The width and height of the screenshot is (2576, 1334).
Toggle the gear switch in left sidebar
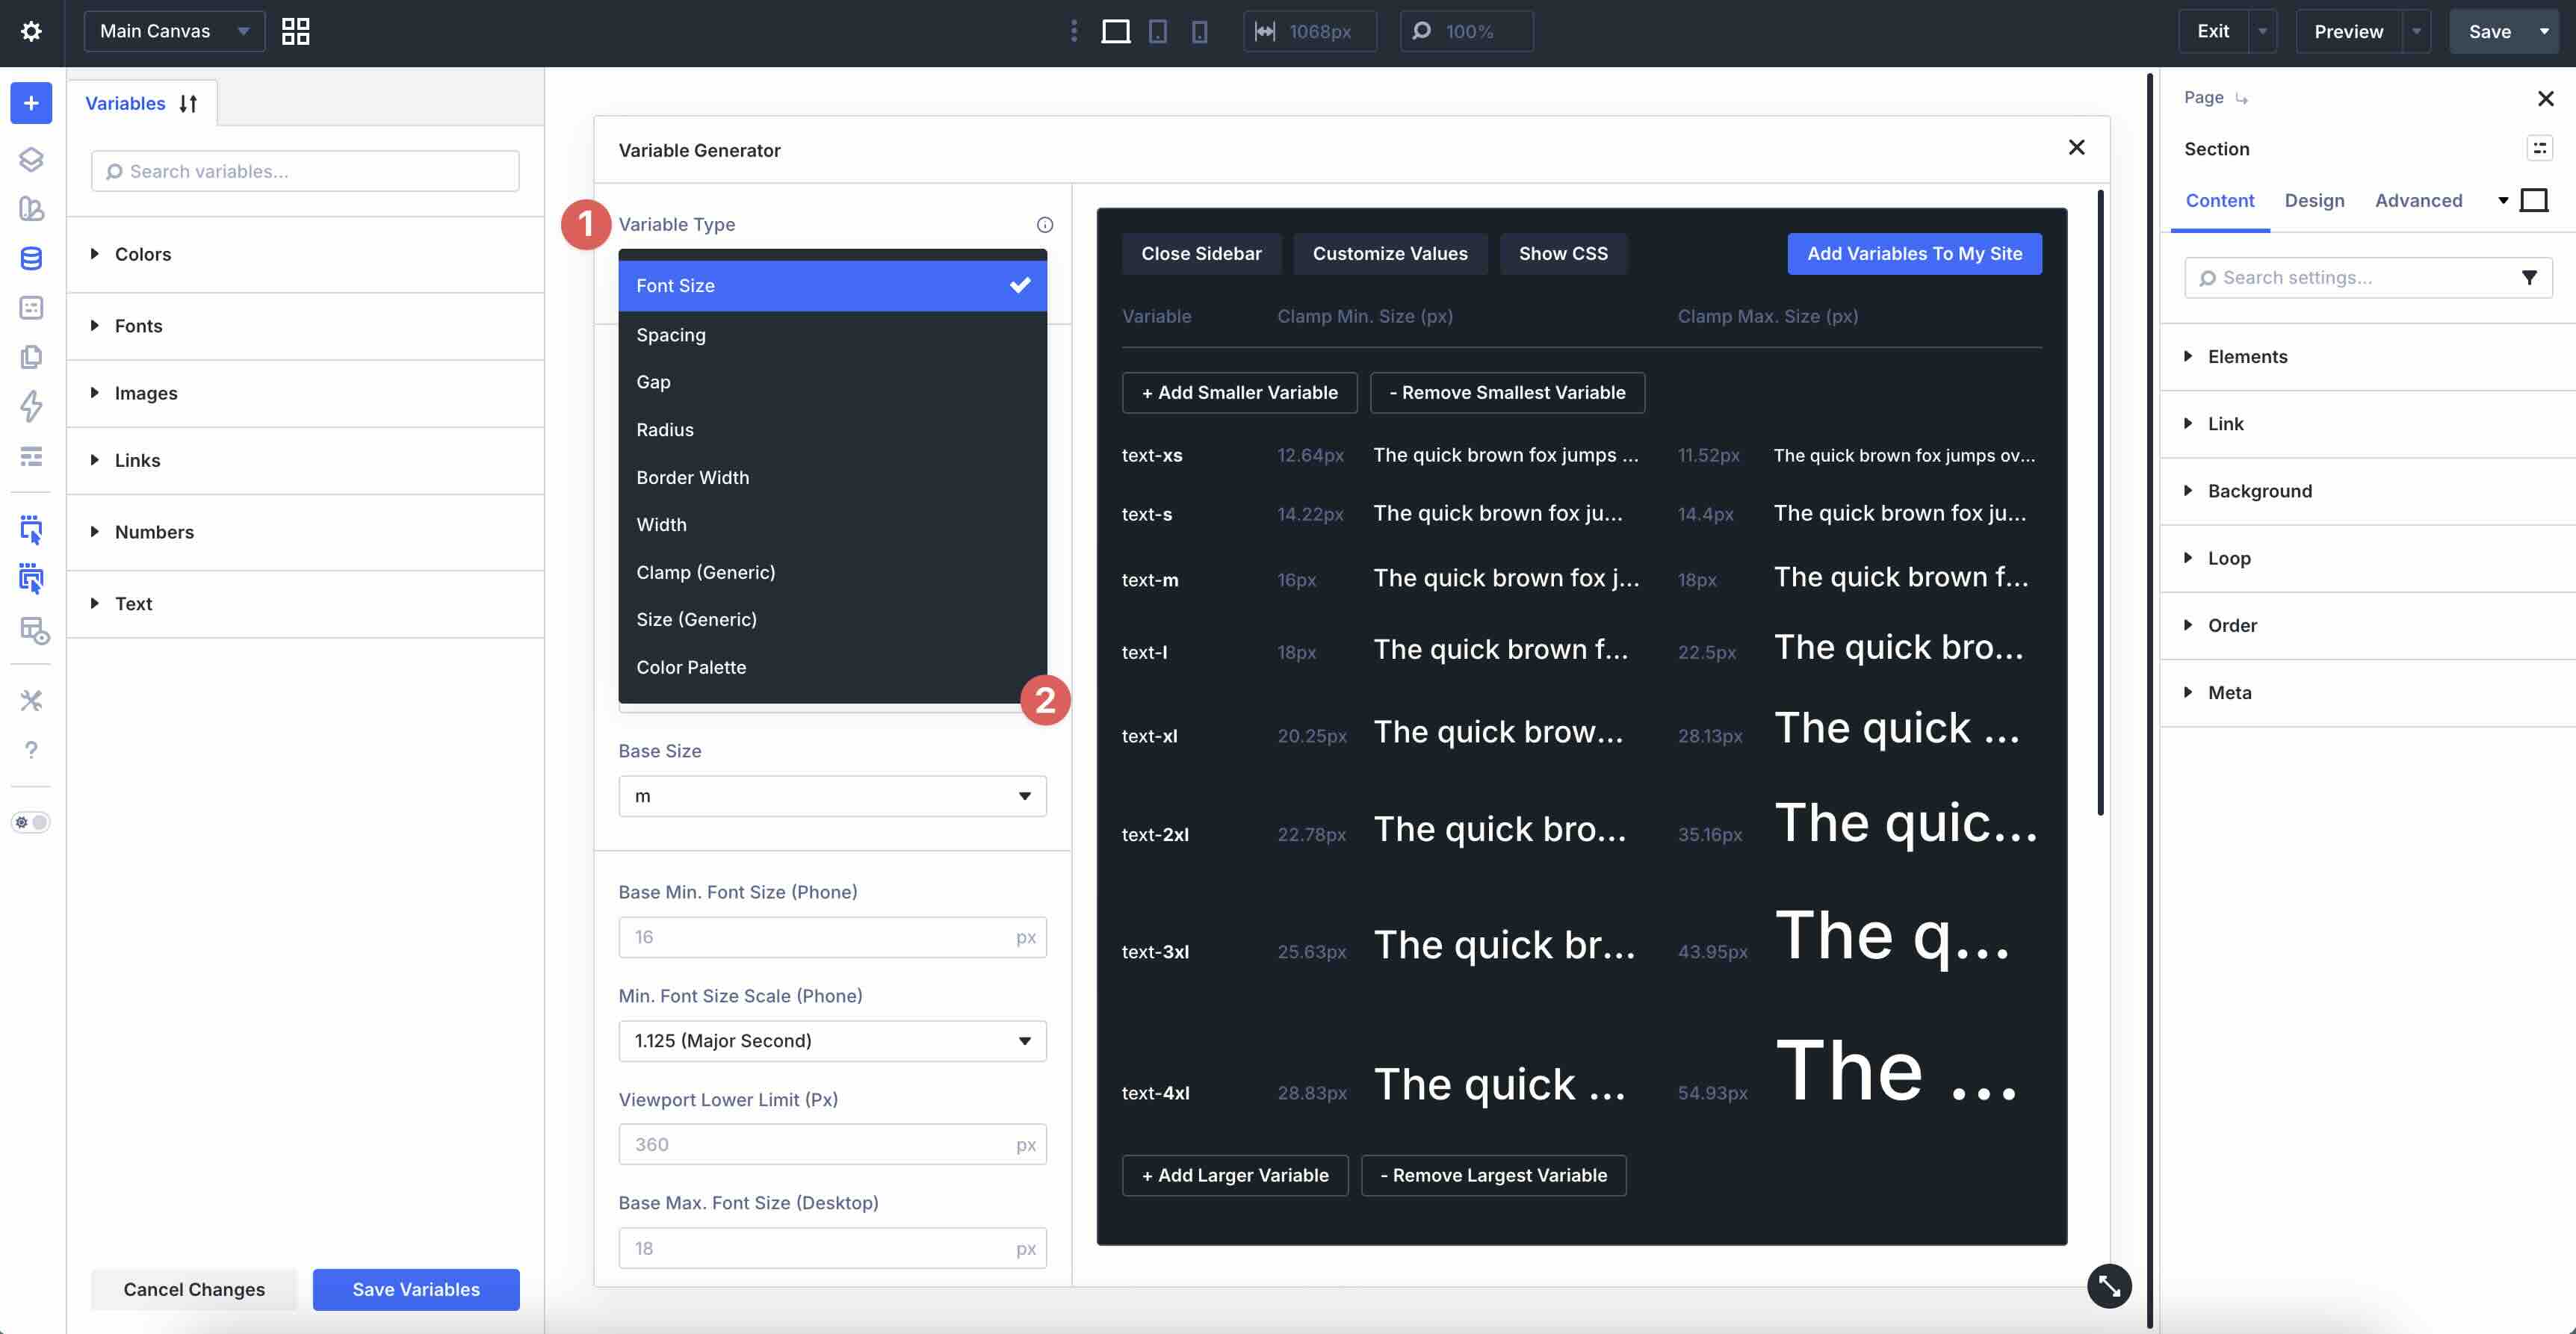click(31, 822)
